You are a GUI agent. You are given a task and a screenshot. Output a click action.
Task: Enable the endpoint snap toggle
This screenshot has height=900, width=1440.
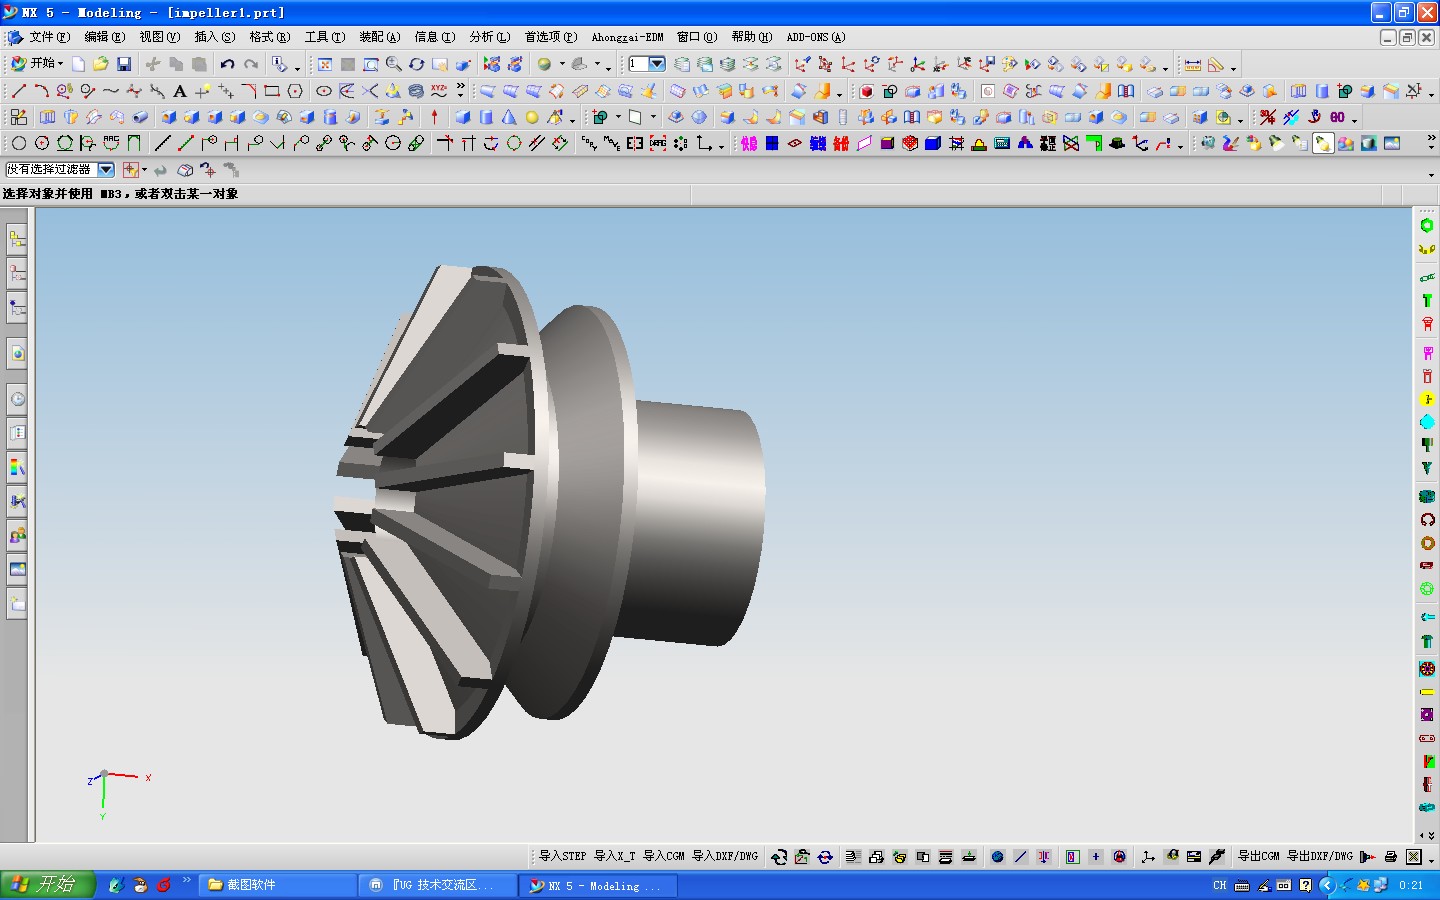click(x=185, y=143)
